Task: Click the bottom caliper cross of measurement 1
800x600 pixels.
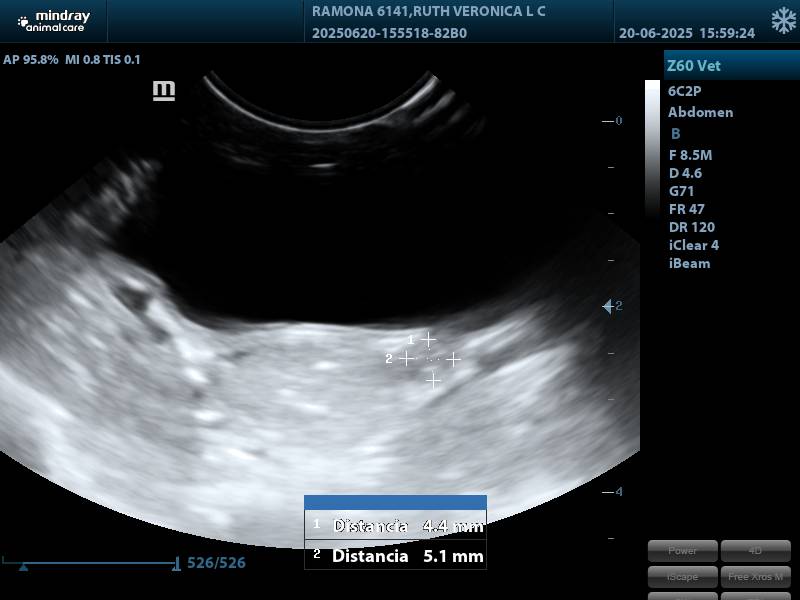Action: click(432, 380)
